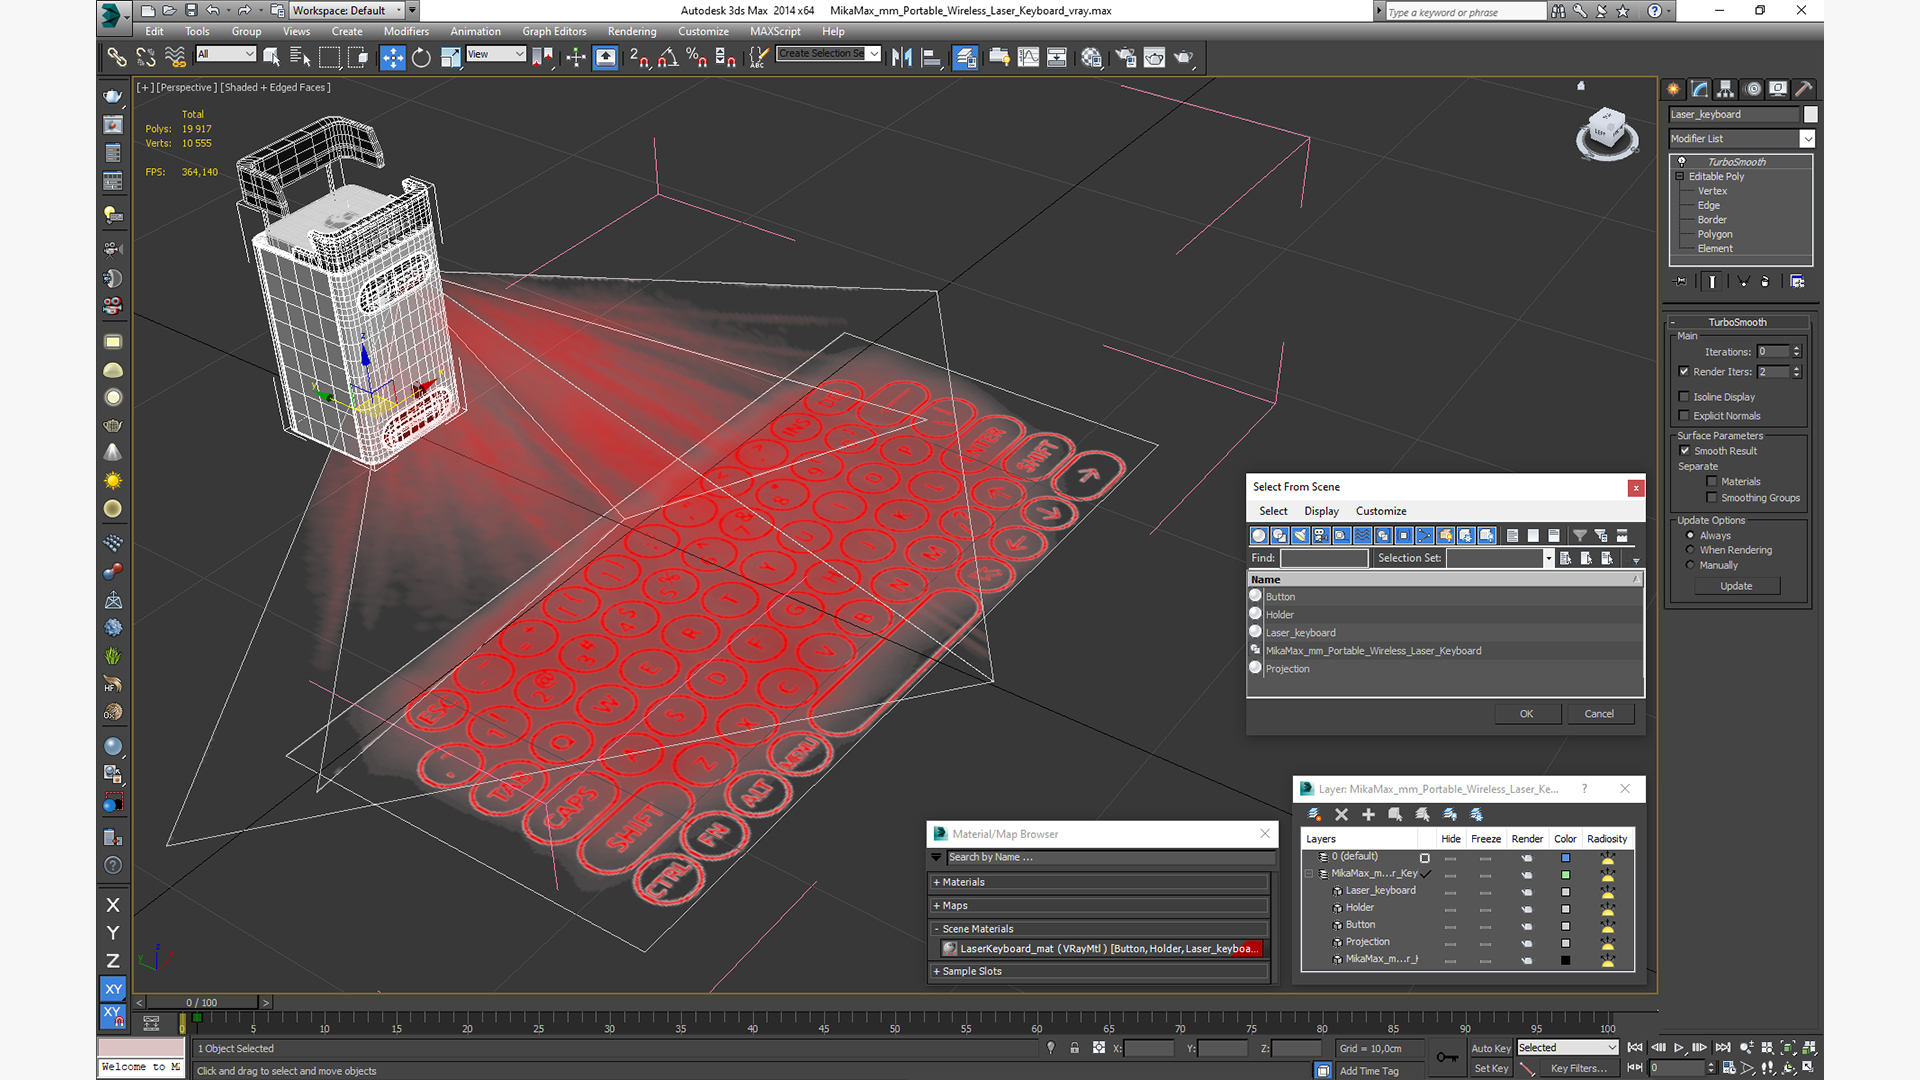This screenshot has width=1920, height=1080.
Task: Activate the Select and Rotate tool
Action: pos(421,57)
